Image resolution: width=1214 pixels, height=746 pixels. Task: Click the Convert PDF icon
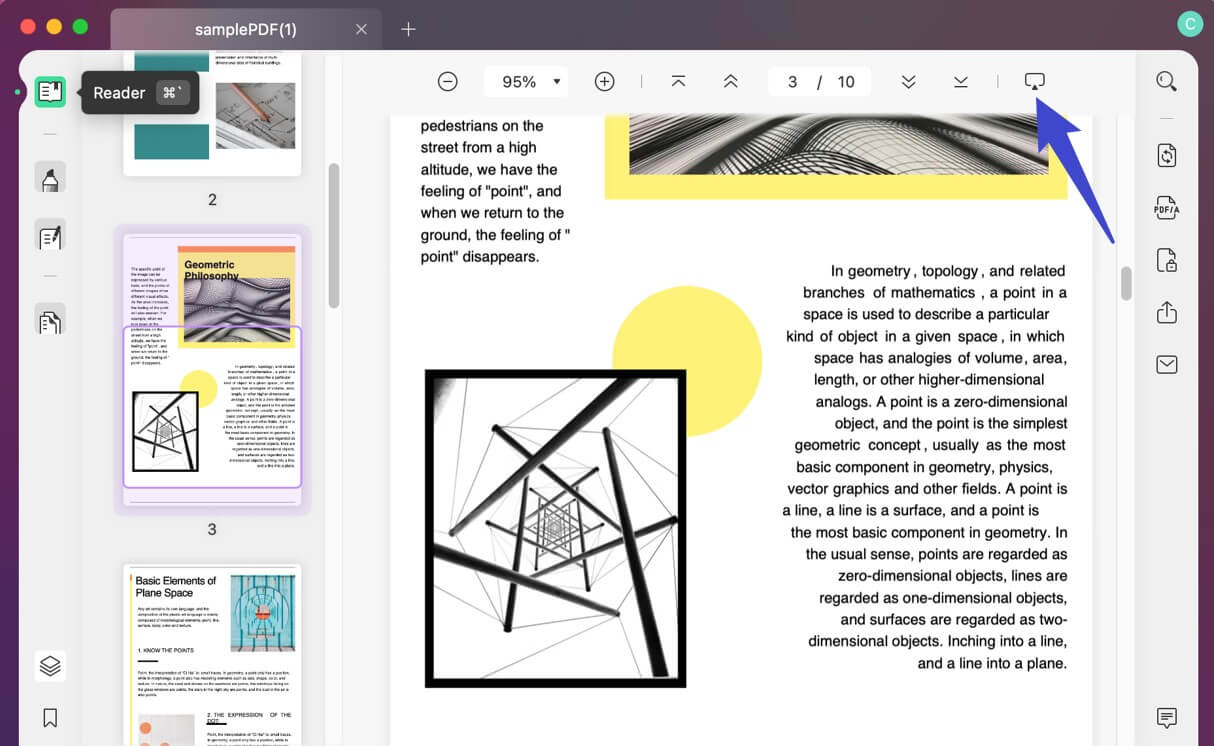click(x=1165, y=155)
